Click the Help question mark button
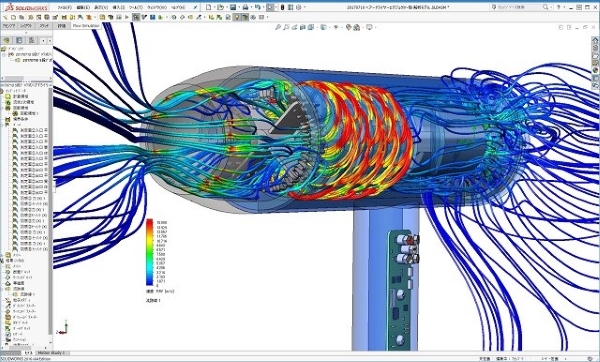600x362 pixels. 559,7
